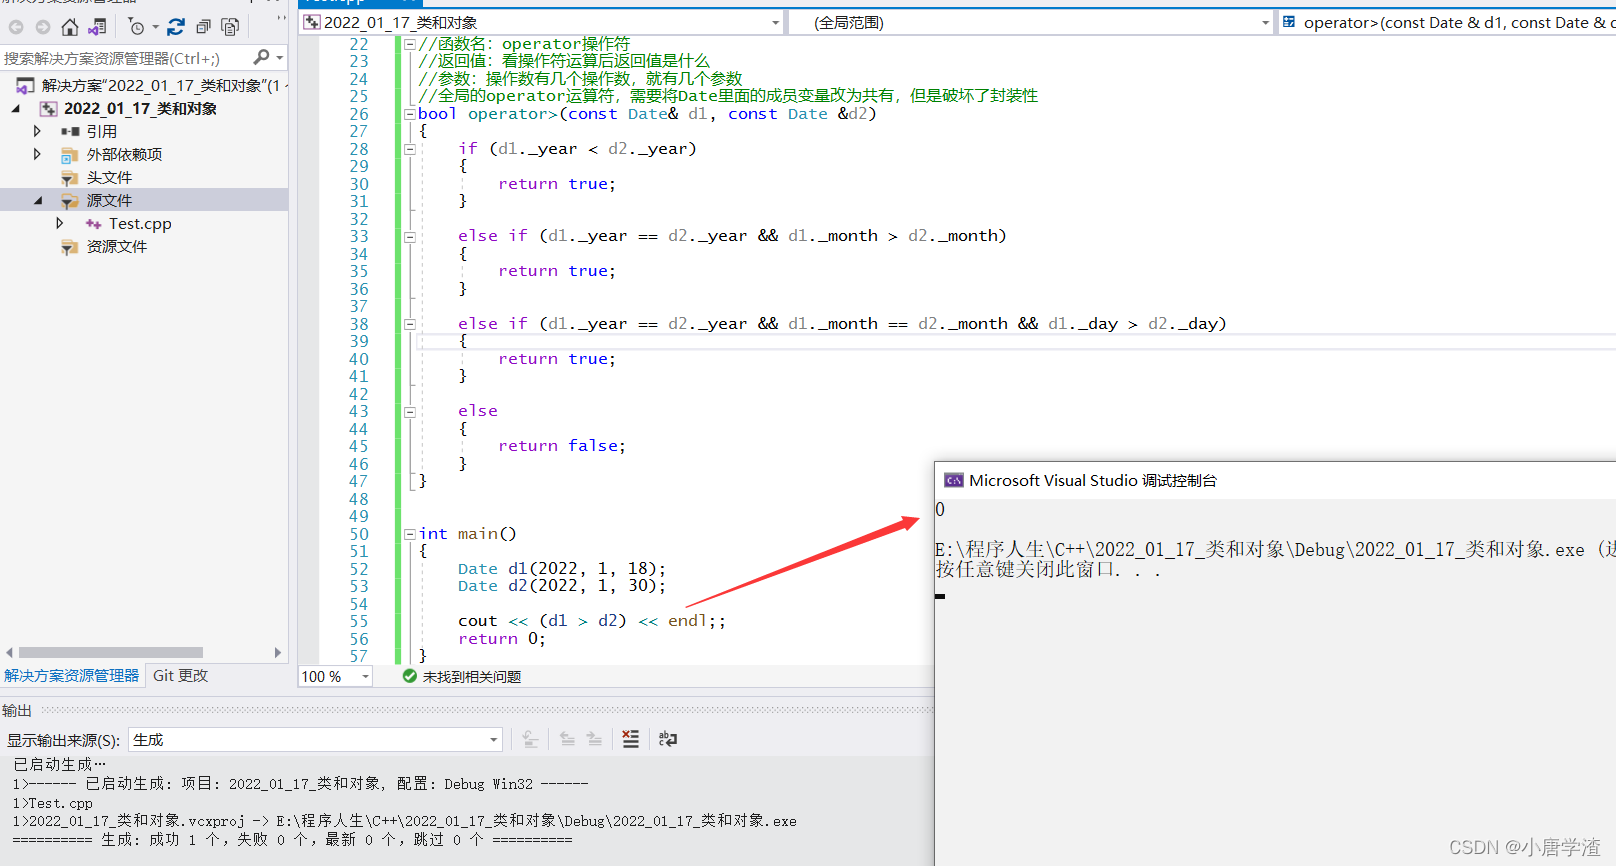Image resolution: width=1616 pixels, height=866 pixels.
Task: Click 'cout << (d1 > d2) << endl;;' on line 55
Action: pyautogui.click(x=592, y=621)
